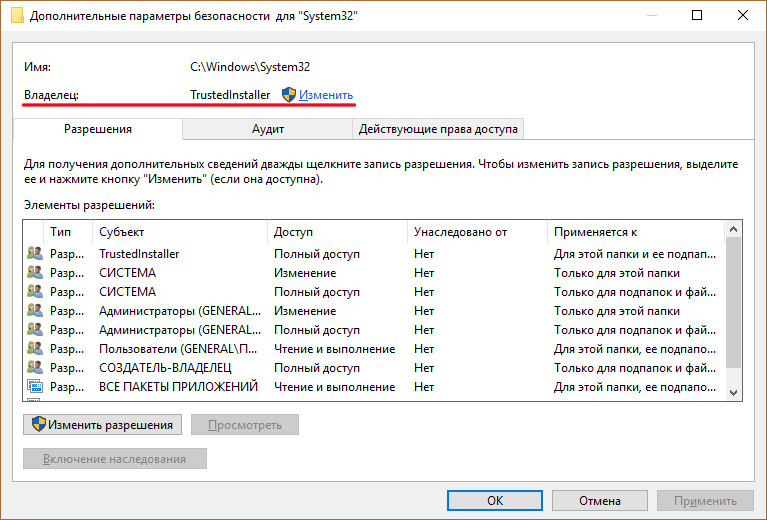Click the user icon of СОЗДАТЕЛЬ-ВЛАДЕЛЕЦ row
The width and height of the screenshot is (767, 520).
click(x=35, y=368)
